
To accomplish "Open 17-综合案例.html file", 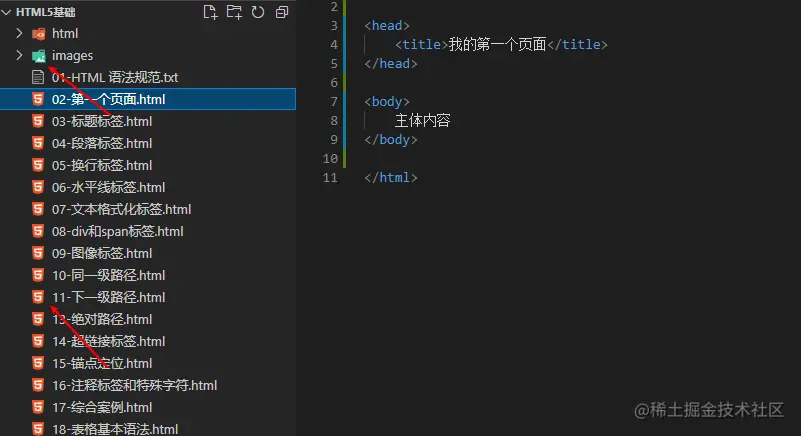I will tap(102, 407).
